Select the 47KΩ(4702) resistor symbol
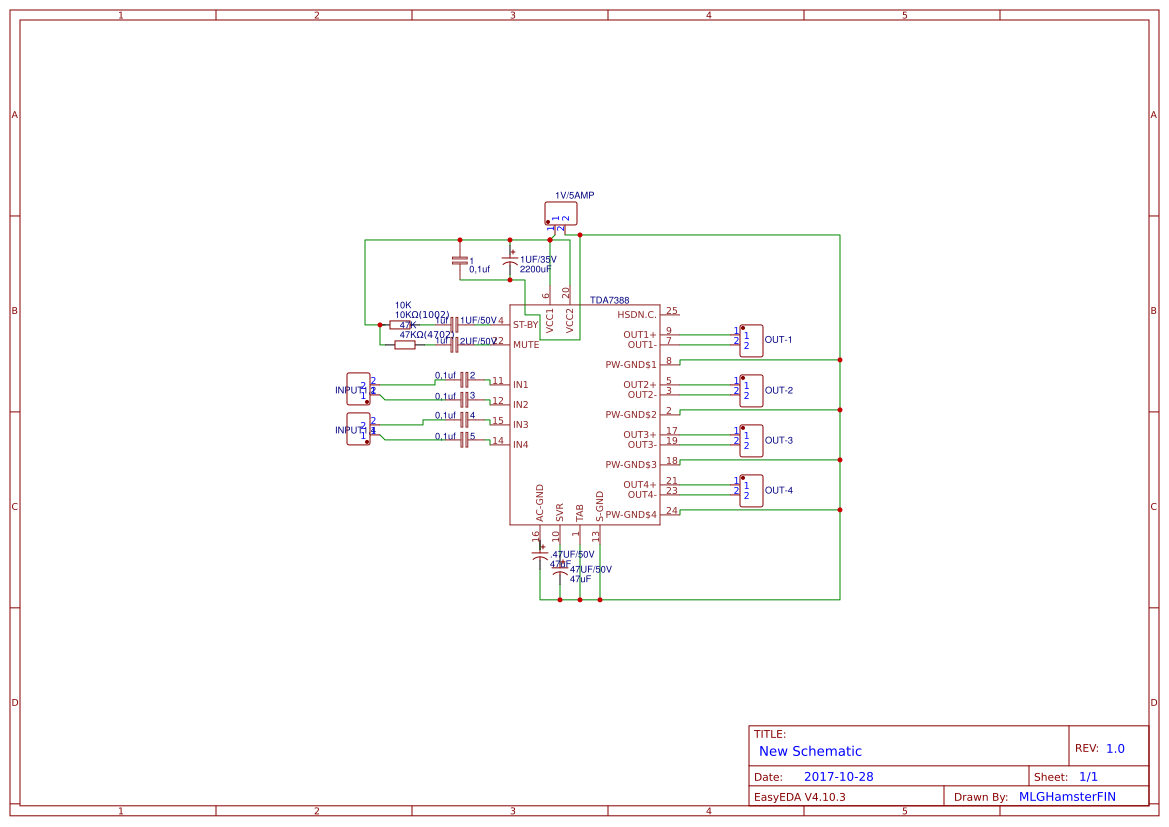This screenshot has height=827, width=1169. pyautogui.click(x=404, y=345)
